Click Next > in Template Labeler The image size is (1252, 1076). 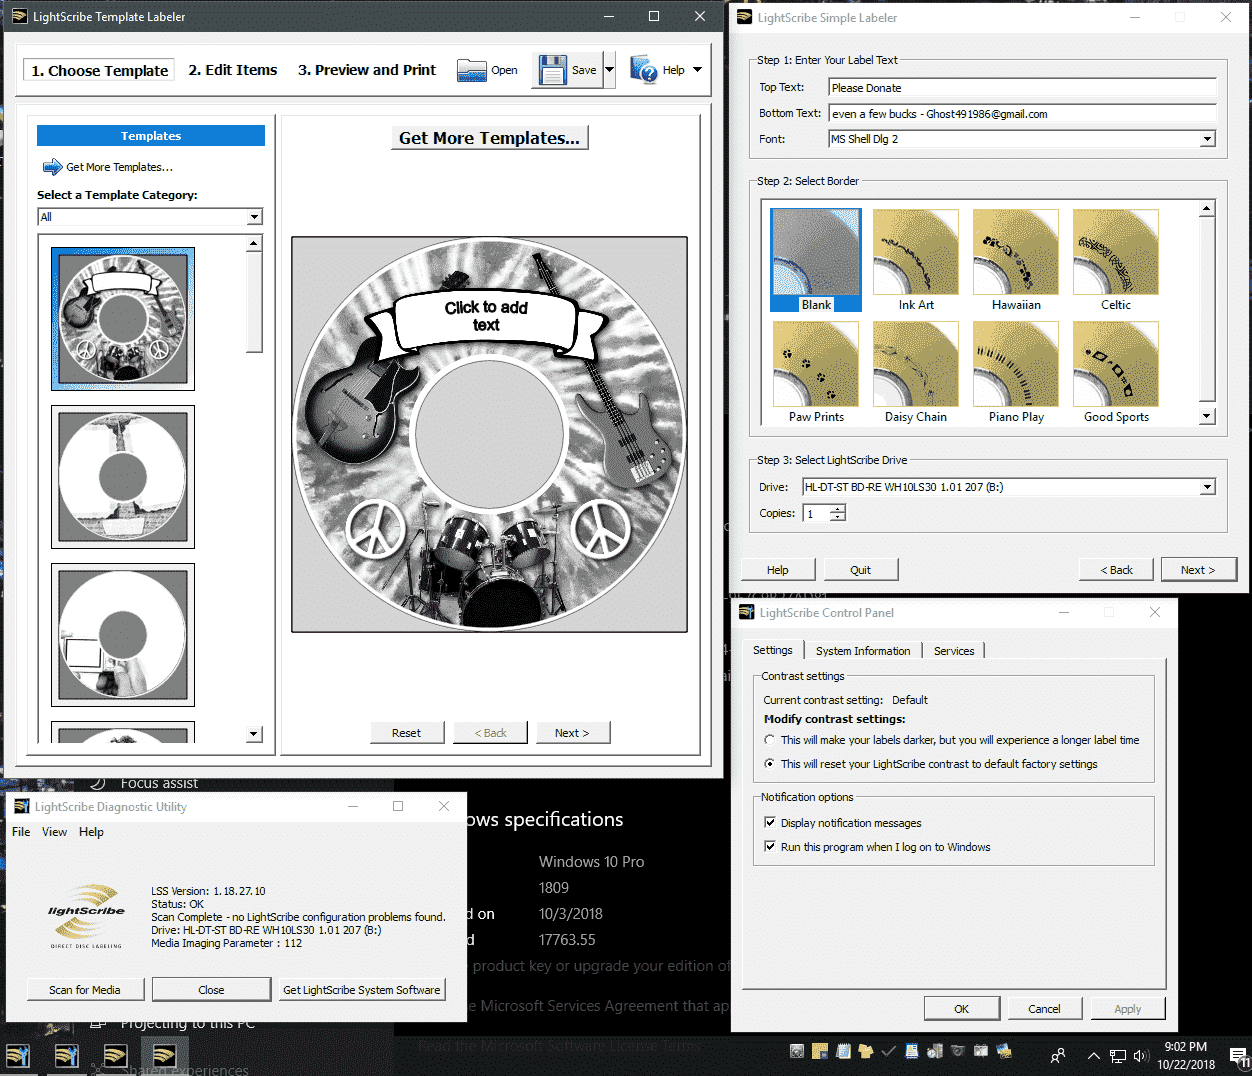coord(572,733)
